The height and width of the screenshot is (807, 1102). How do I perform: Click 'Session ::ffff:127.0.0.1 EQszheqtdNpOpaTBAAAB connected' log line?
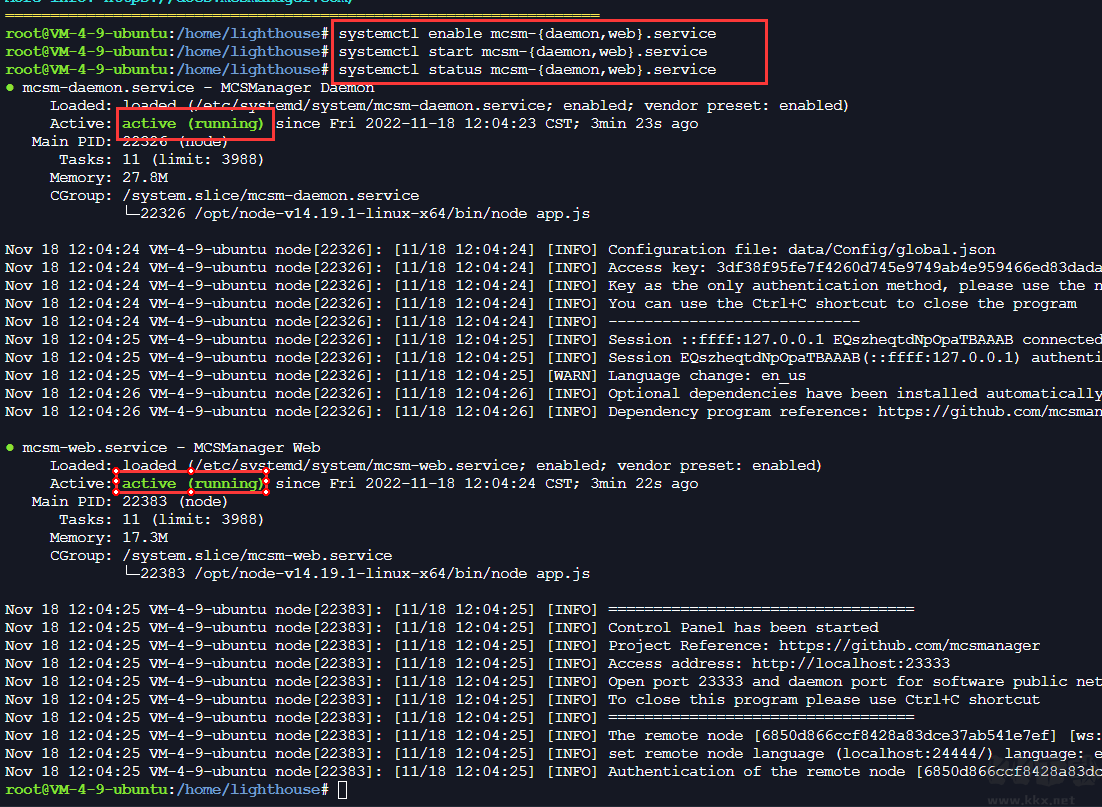855,340
